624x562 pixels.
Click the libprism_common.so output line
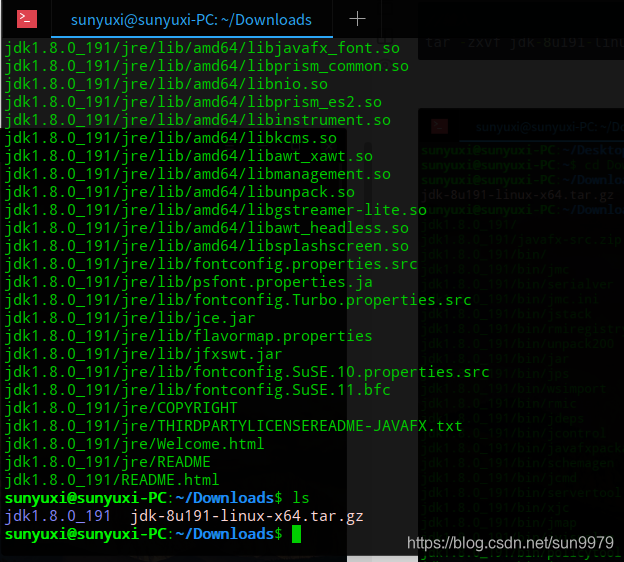coord(207,66)
